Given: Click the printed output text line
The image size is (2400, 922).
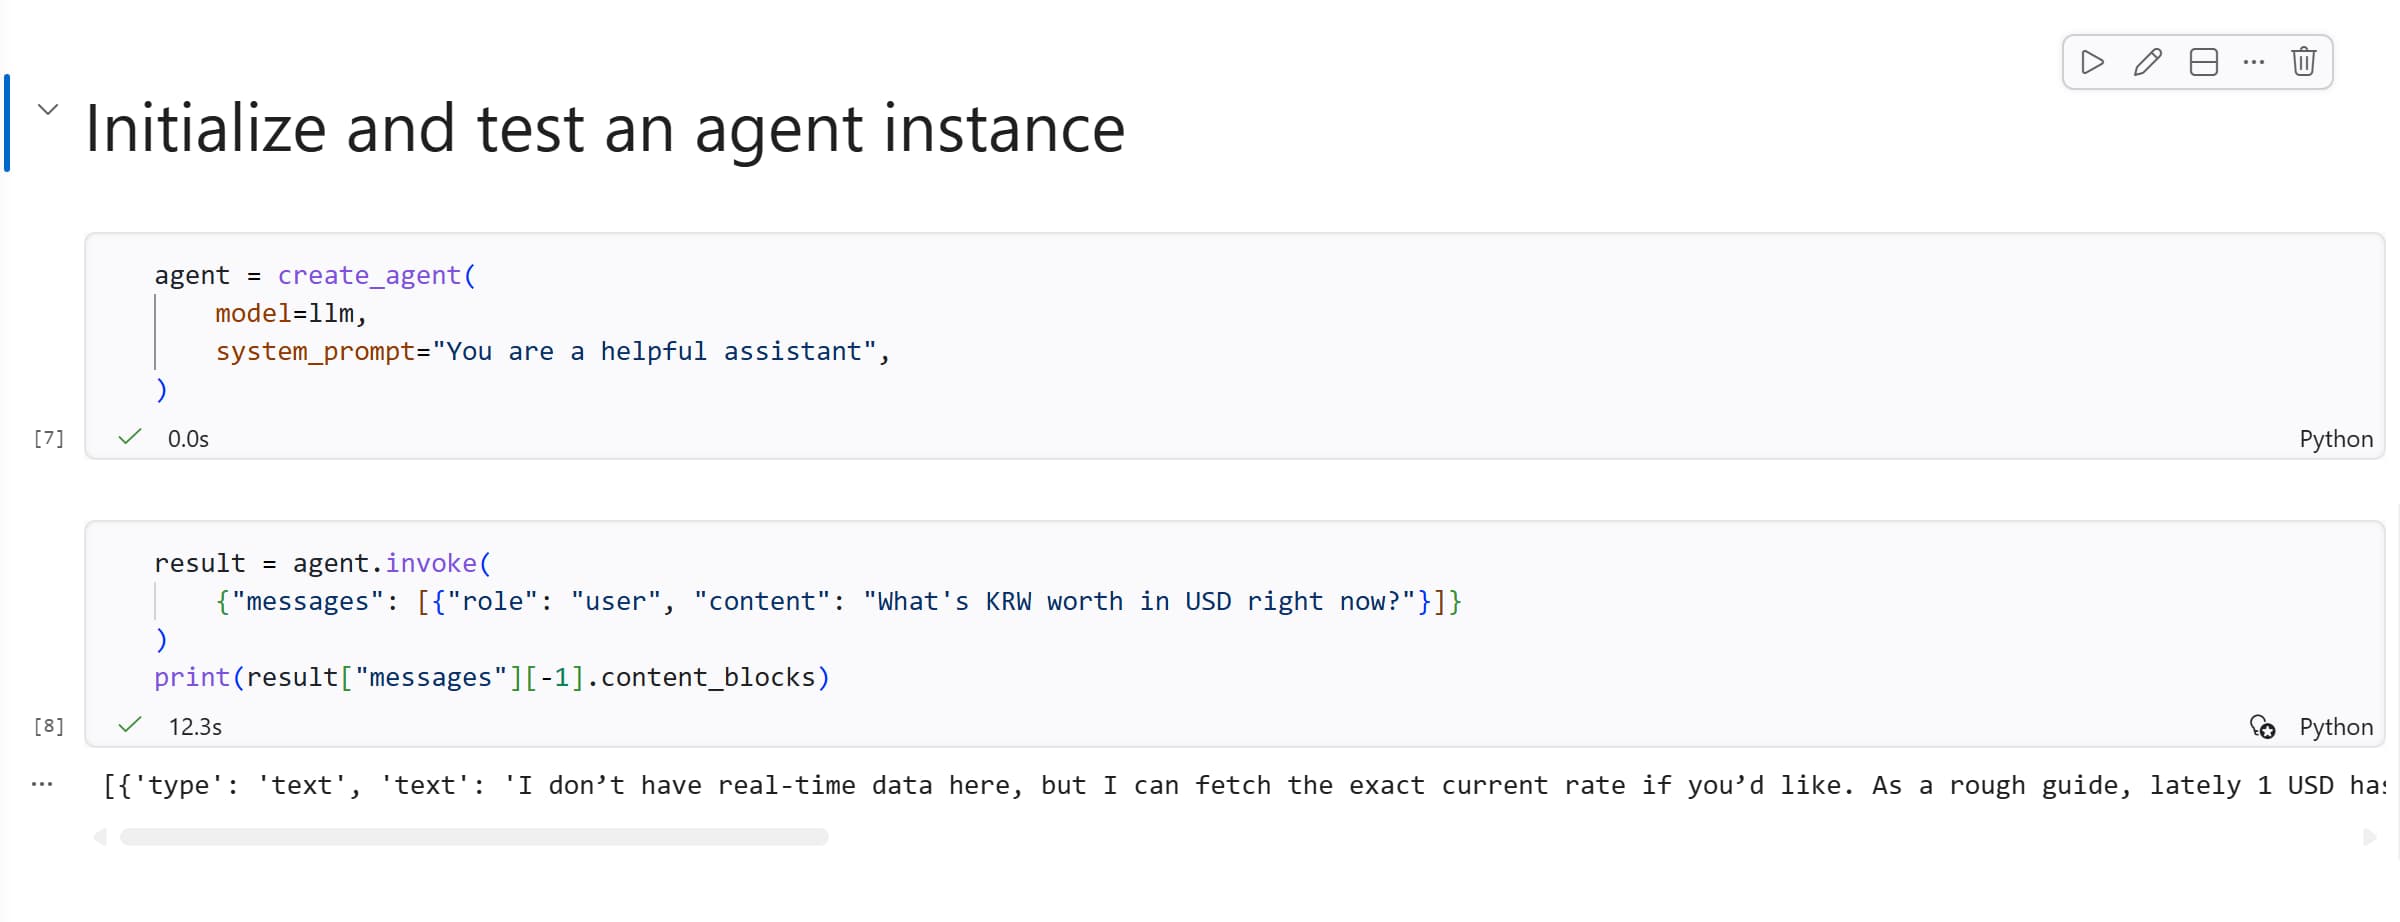Looking at the screenshot, I should [x=1200, y=786].
